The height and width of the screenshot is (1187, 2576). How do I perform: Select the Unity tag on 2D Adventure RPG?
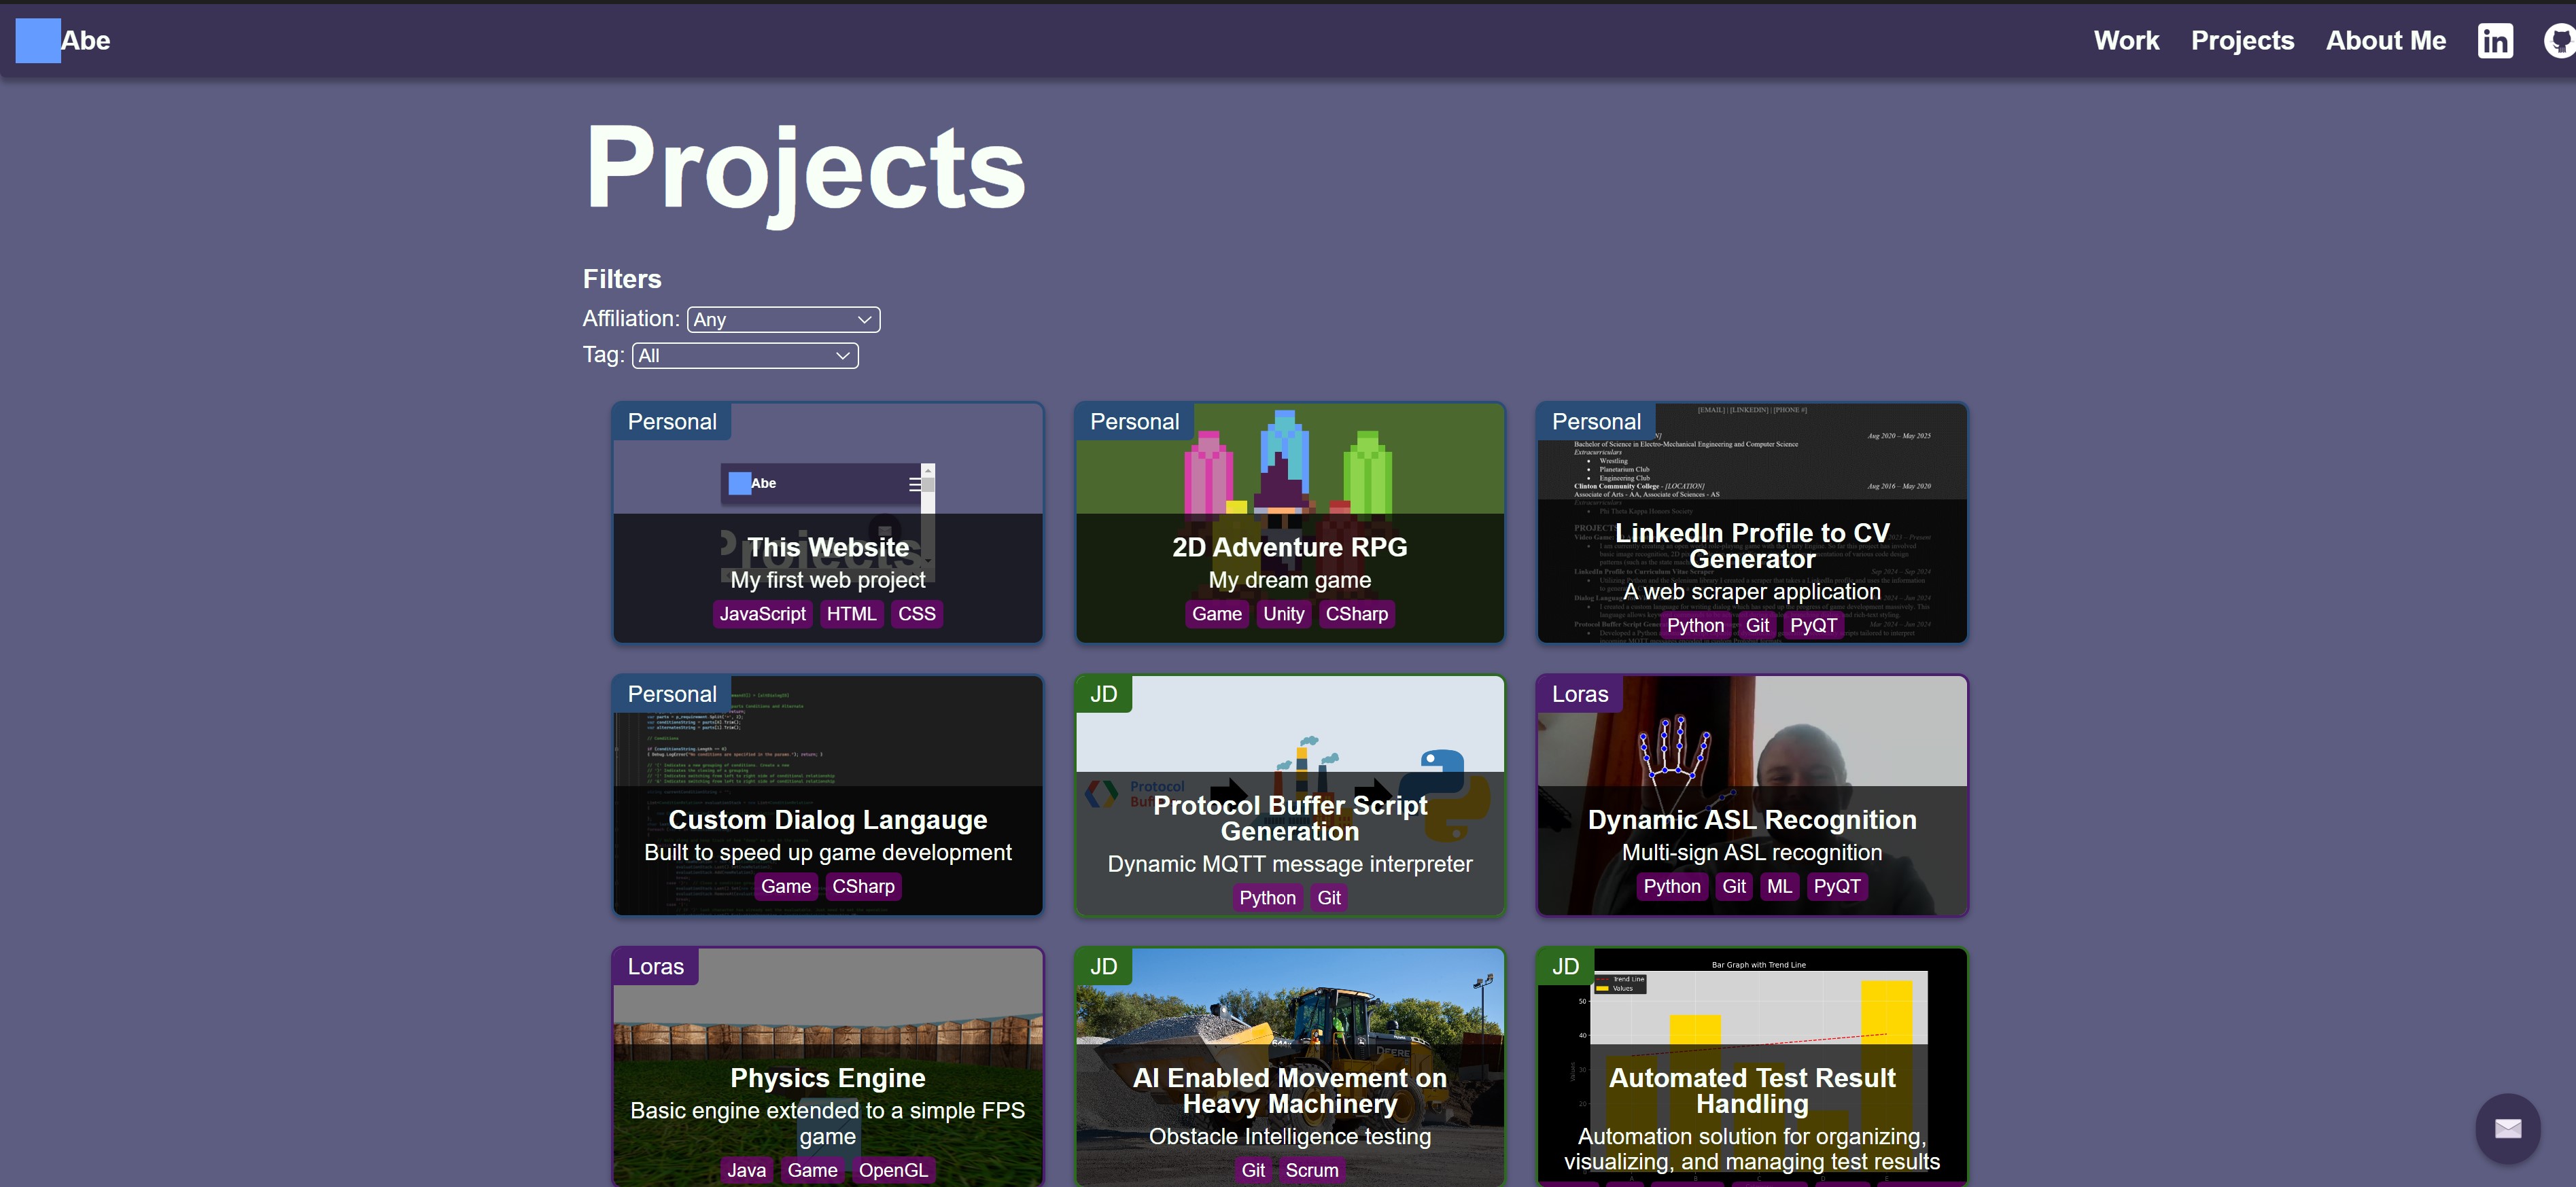(x=1284, y=613)
